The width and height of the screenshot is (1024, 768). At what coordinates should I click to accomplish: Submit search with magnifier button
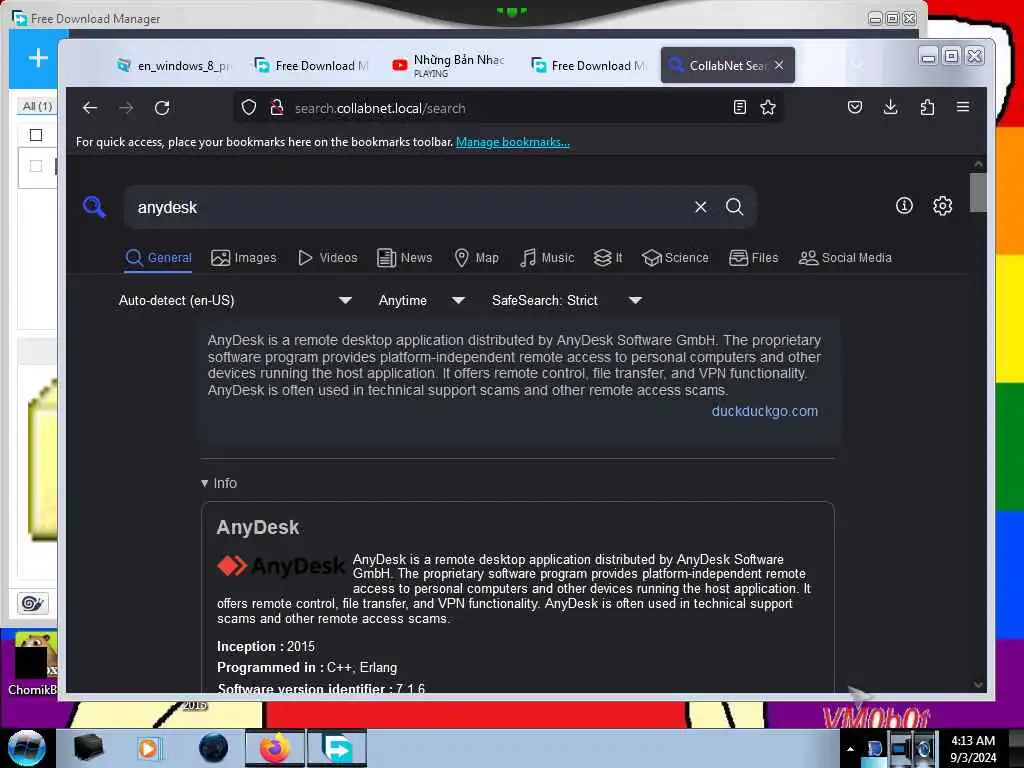pos(735,207)
